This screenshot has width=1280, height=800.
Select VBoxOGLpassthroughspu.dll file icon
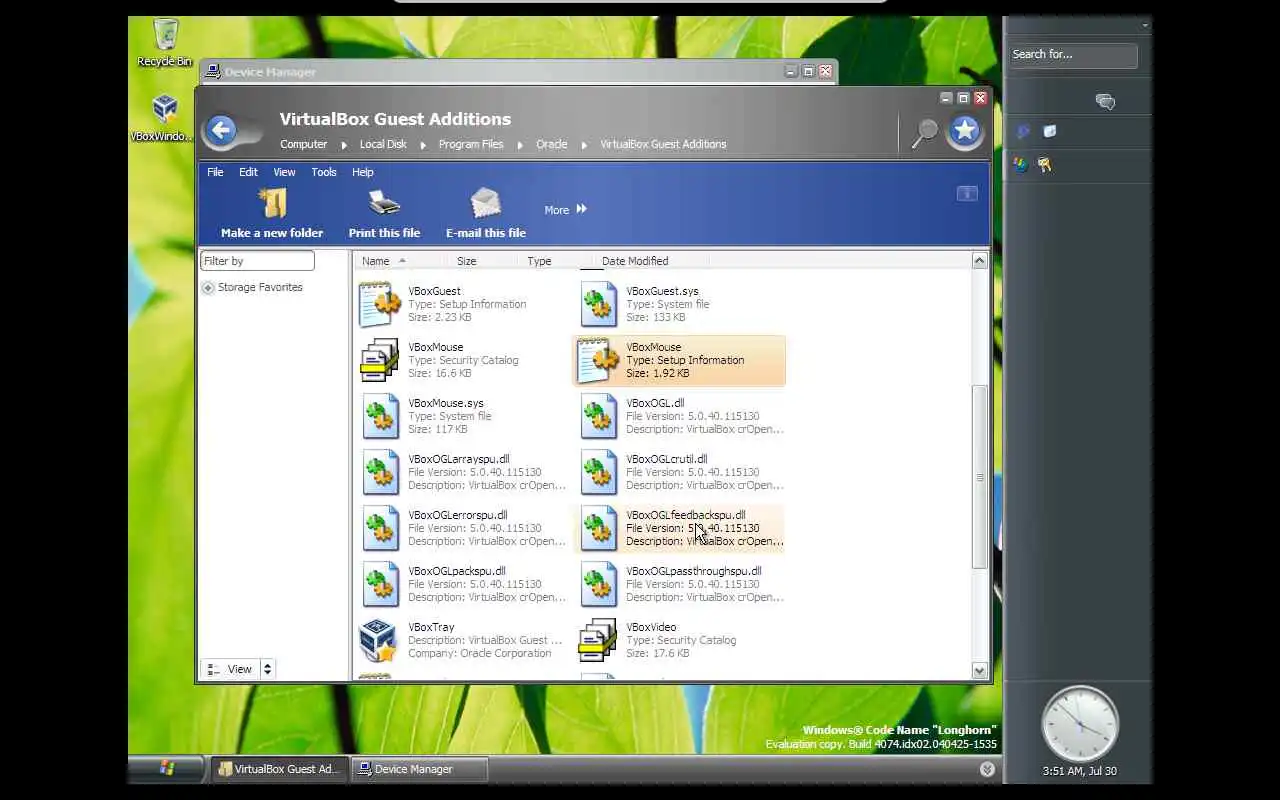pos(598,584)
